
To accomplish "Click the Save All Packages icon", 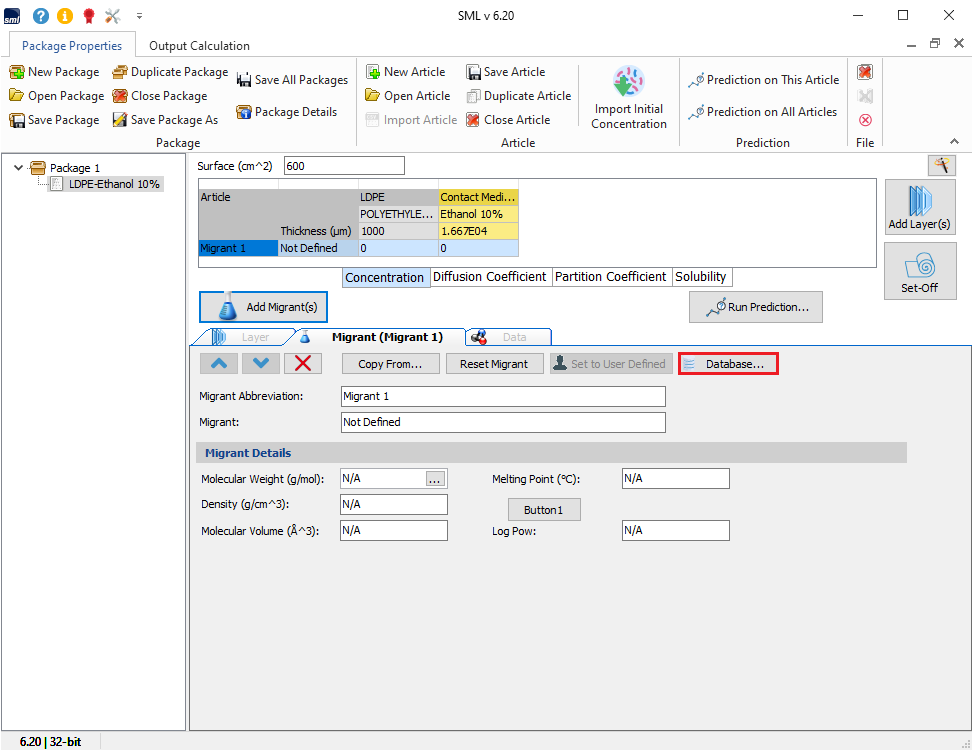I will coord(292,79).
